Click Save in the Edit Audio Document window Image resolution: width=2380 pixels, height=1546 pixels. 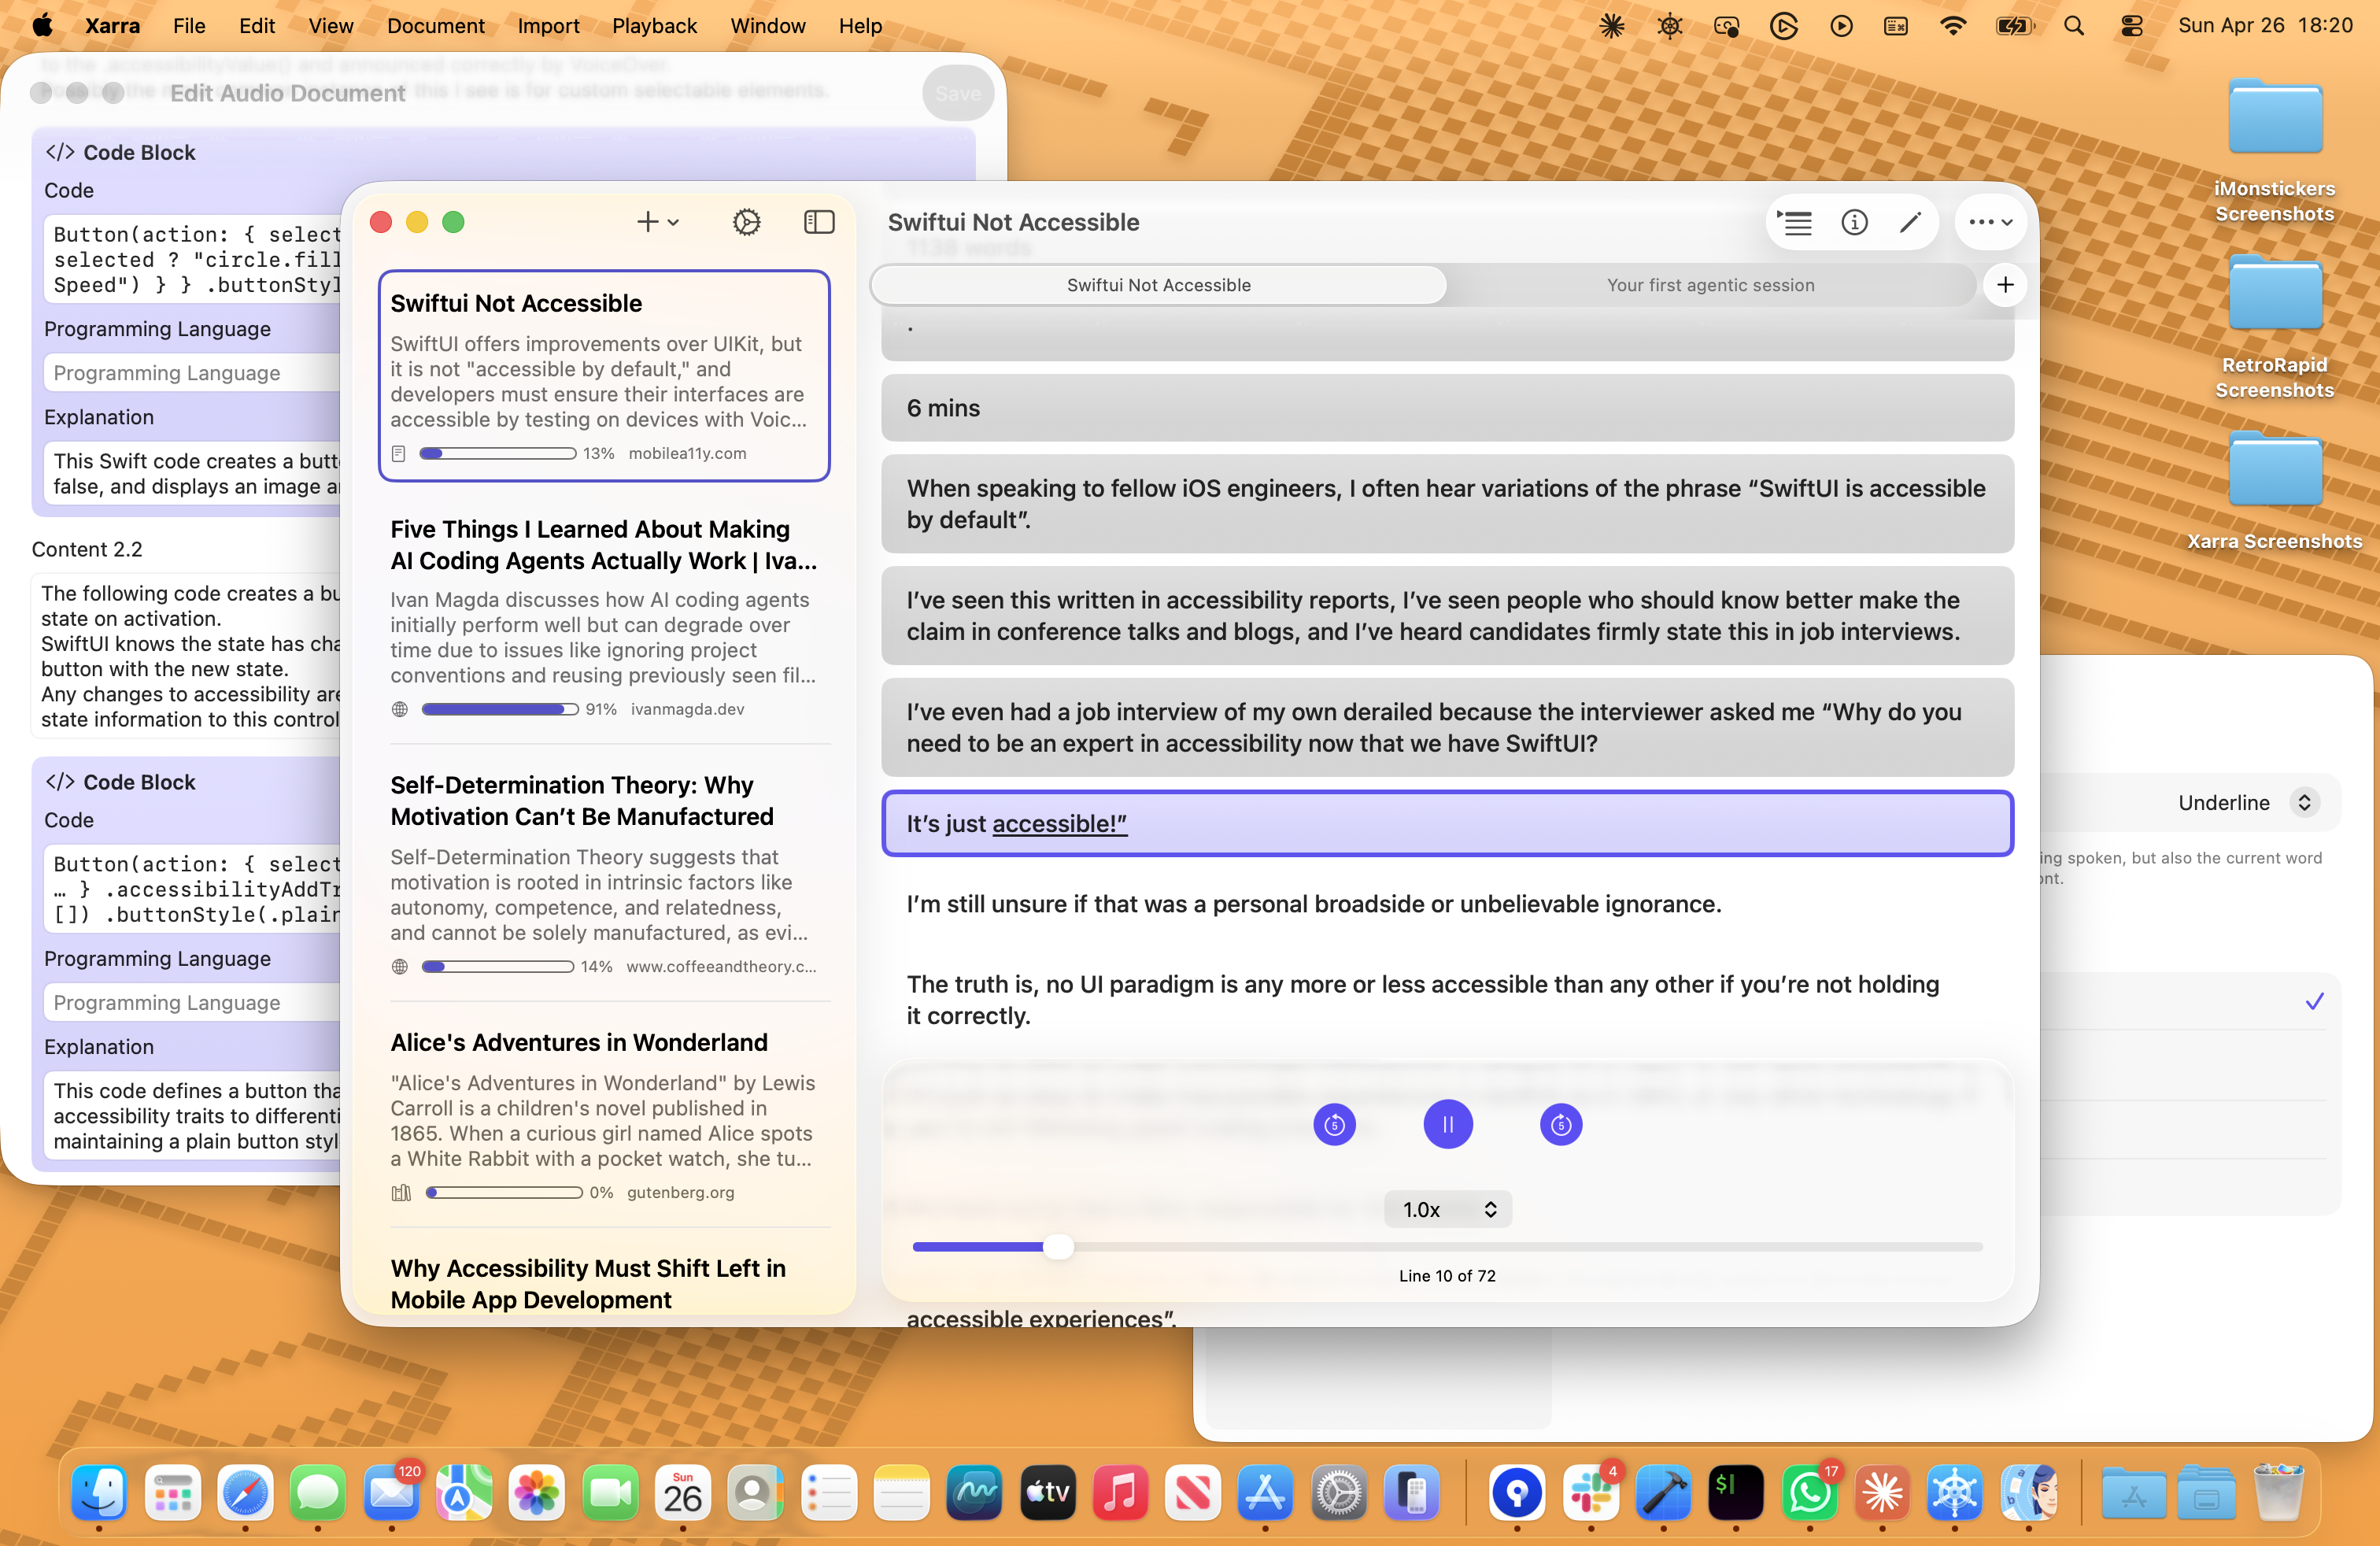(958, 93)
